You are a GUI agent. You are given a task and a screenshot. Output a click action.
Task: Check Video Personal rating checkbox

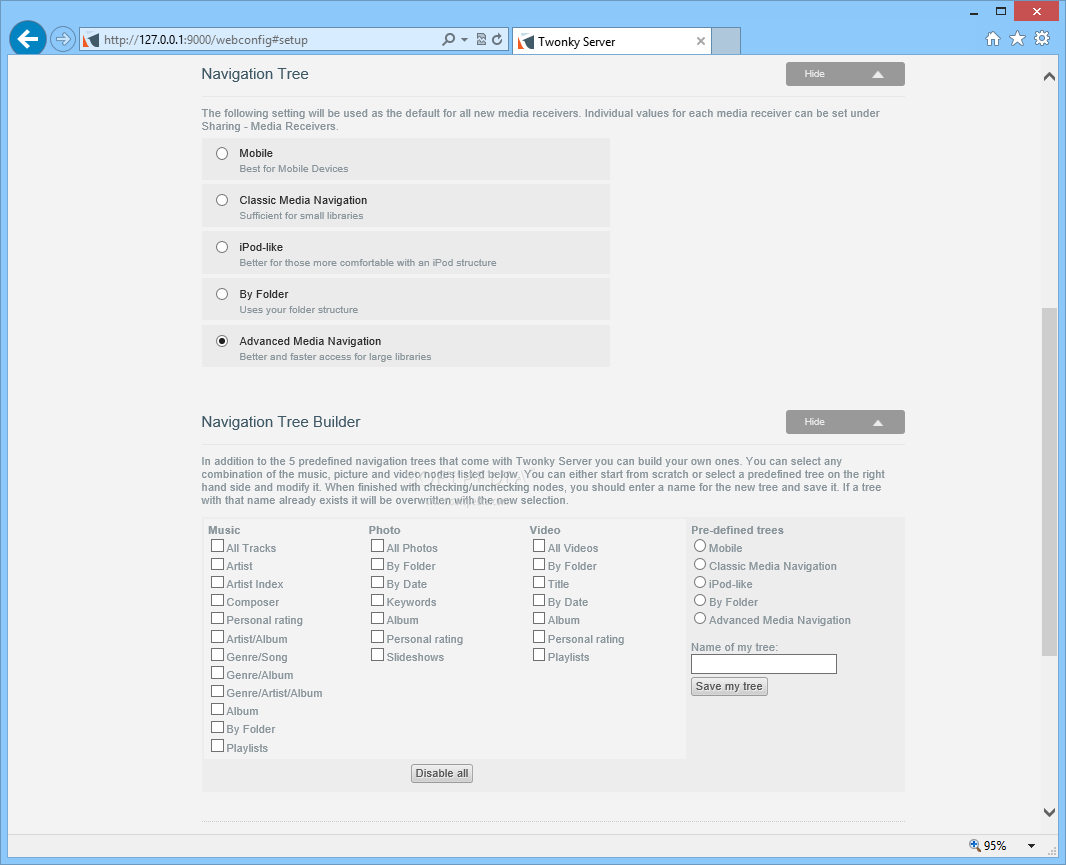pos(539,637)
